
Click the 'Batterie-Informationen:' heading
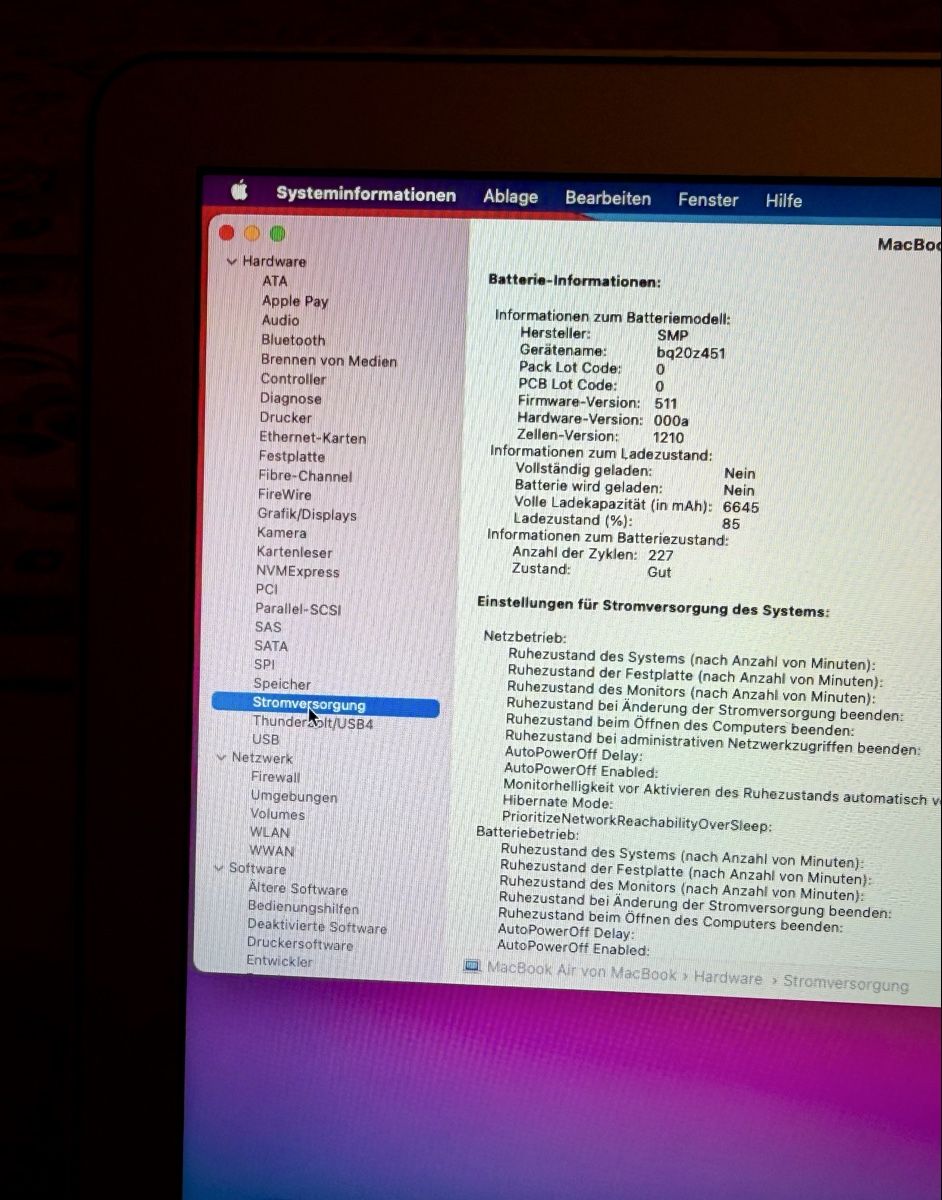tap(574, 282)
